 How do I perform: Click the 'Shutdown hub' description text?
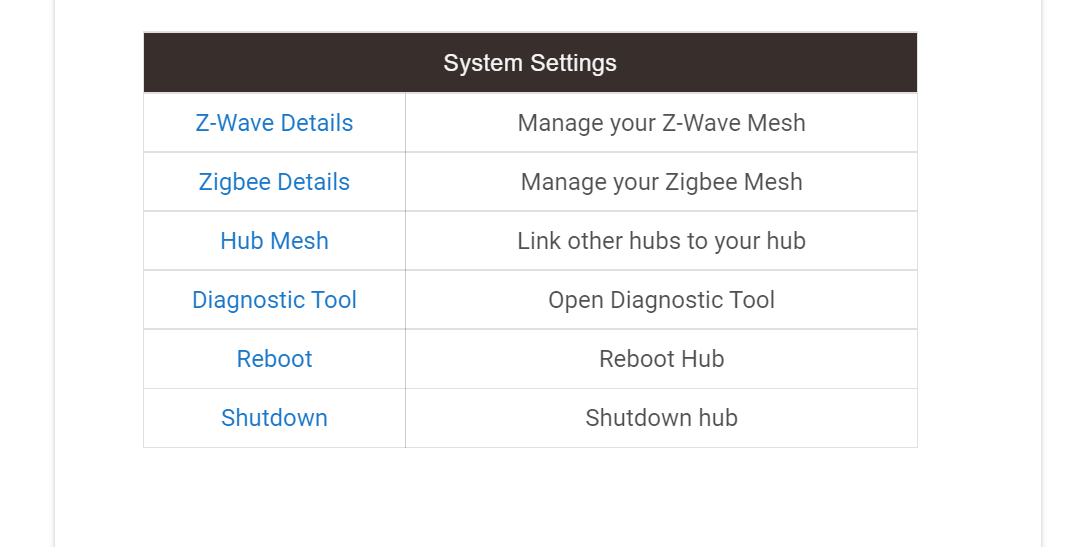(x=661, y=418)
